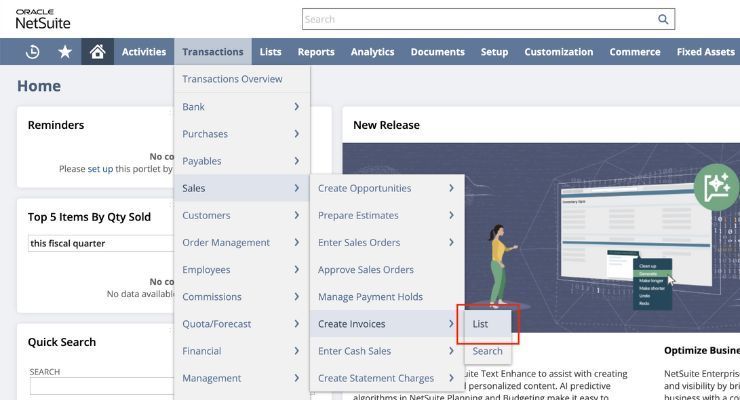Open the Activities menu

point(144,52)
